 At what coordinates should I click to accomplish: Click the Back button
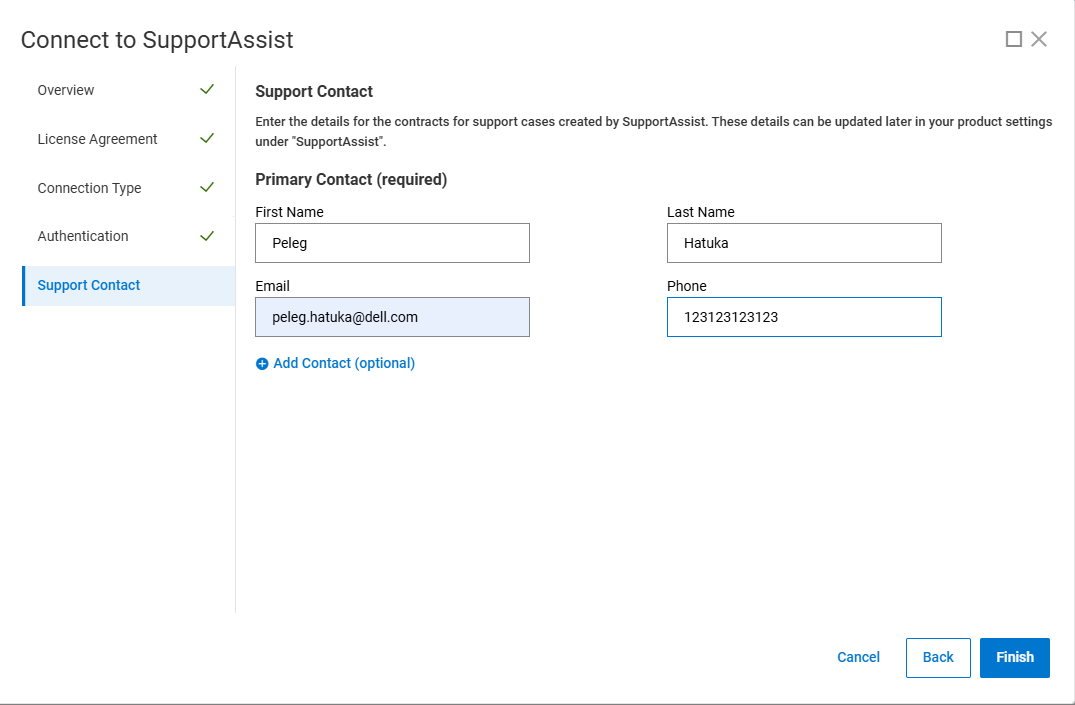(x=938, y=657)
